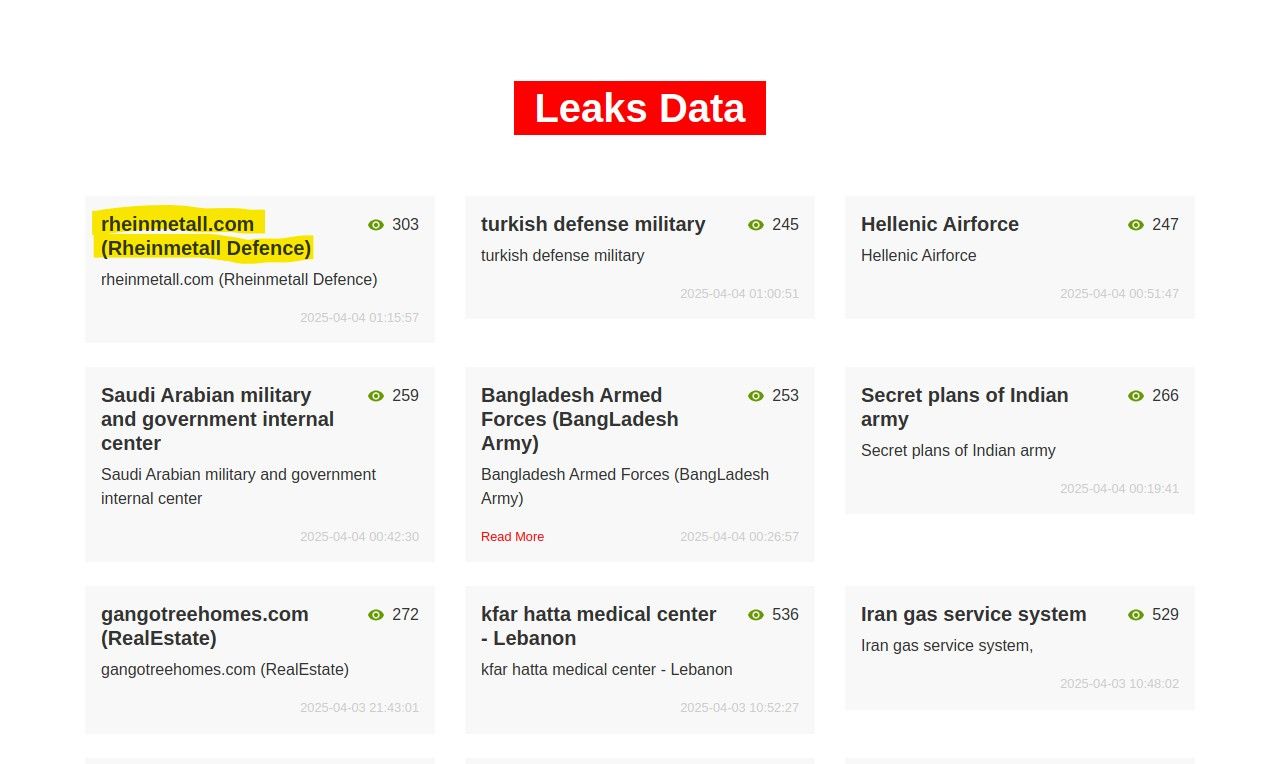Image resolution: width=1280 pixels, height=764 pixels.
Task: Click the eye icon beside 245 views
Action: (756, 225)
